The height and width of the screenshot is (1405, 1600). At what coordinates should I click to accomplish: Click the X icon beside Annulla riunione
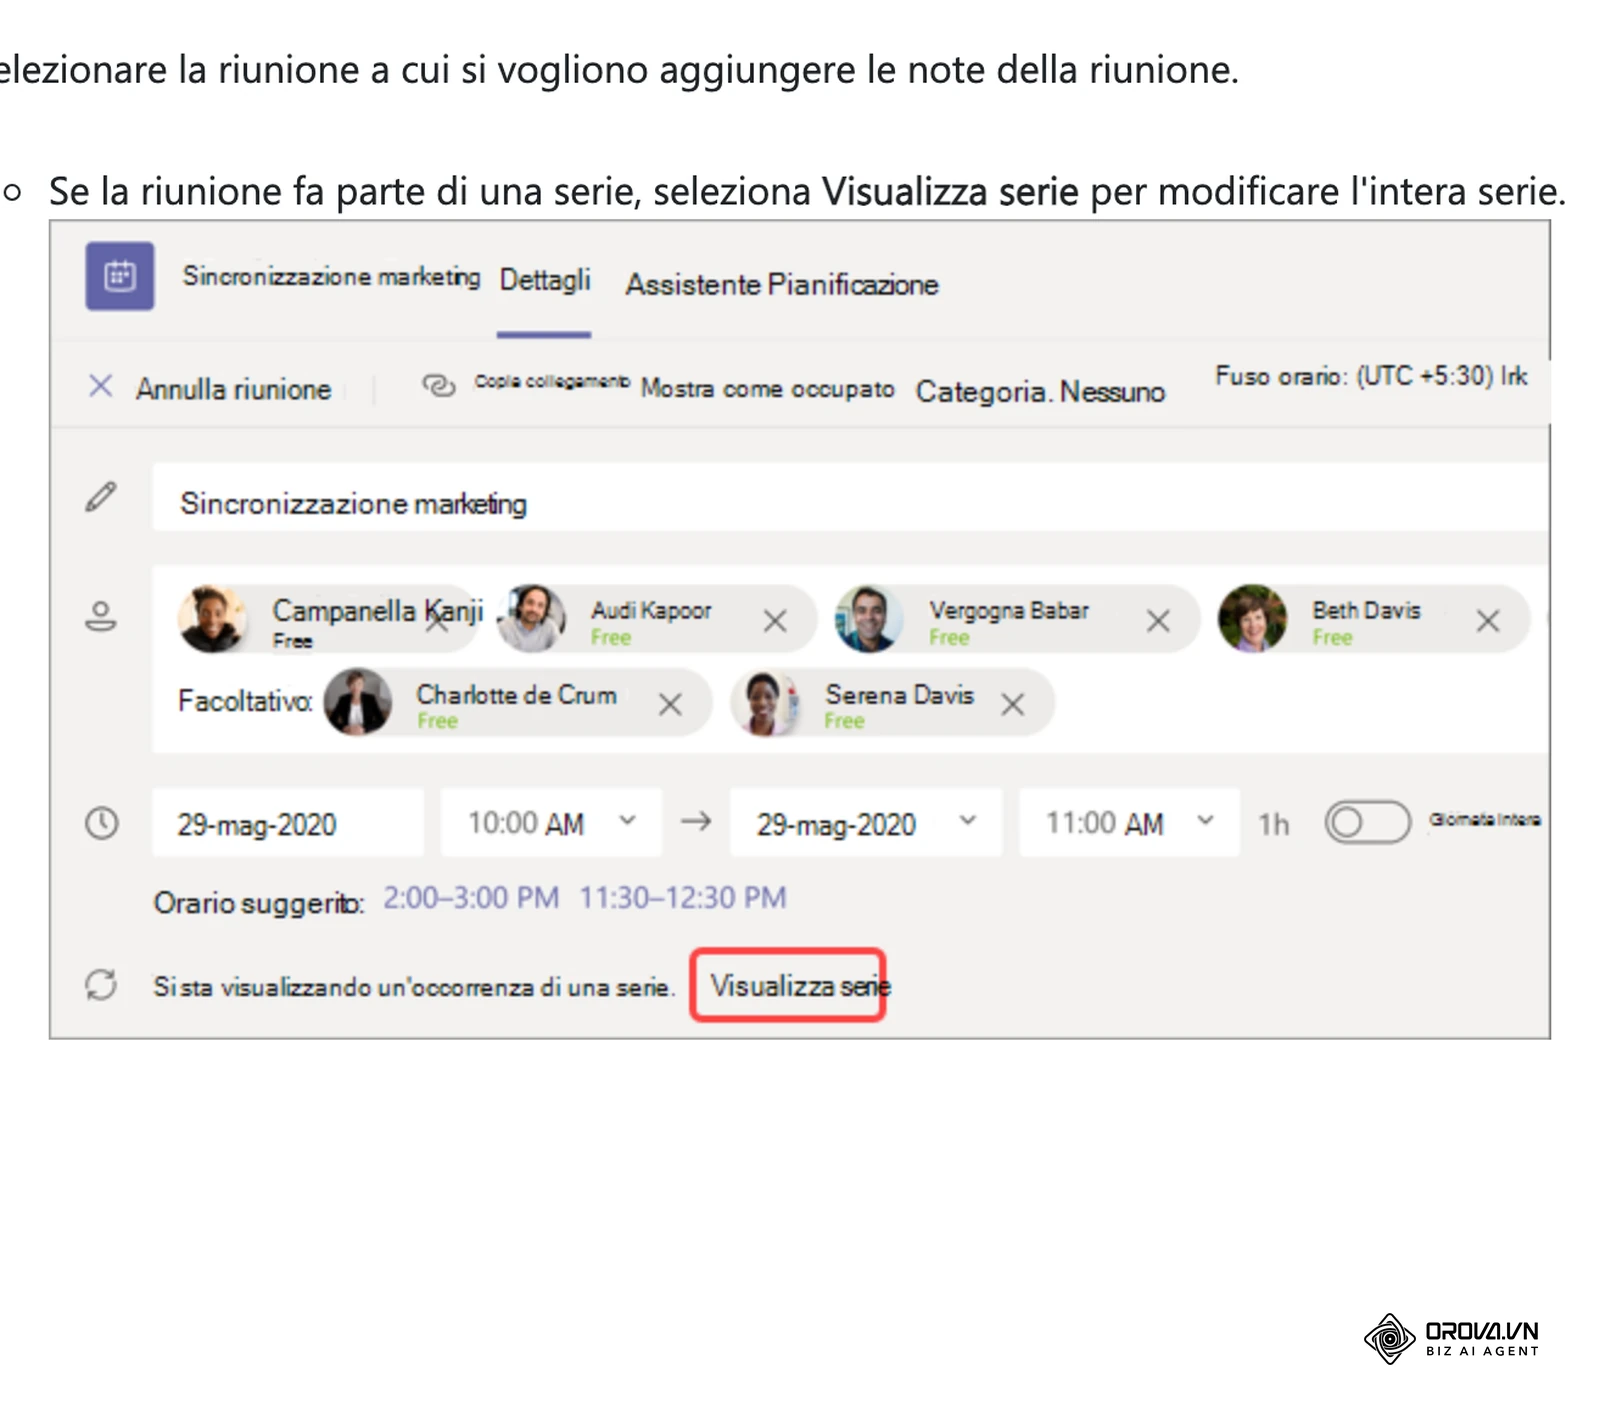tap(101, 386)
